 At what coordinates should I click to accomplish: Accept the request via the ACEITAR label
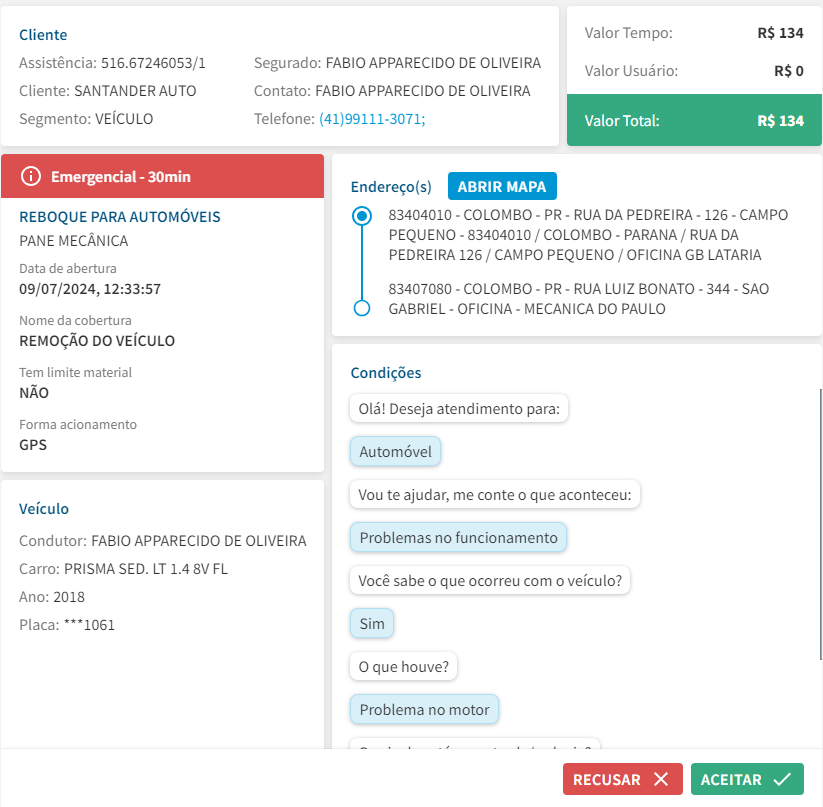coord(731,780)
